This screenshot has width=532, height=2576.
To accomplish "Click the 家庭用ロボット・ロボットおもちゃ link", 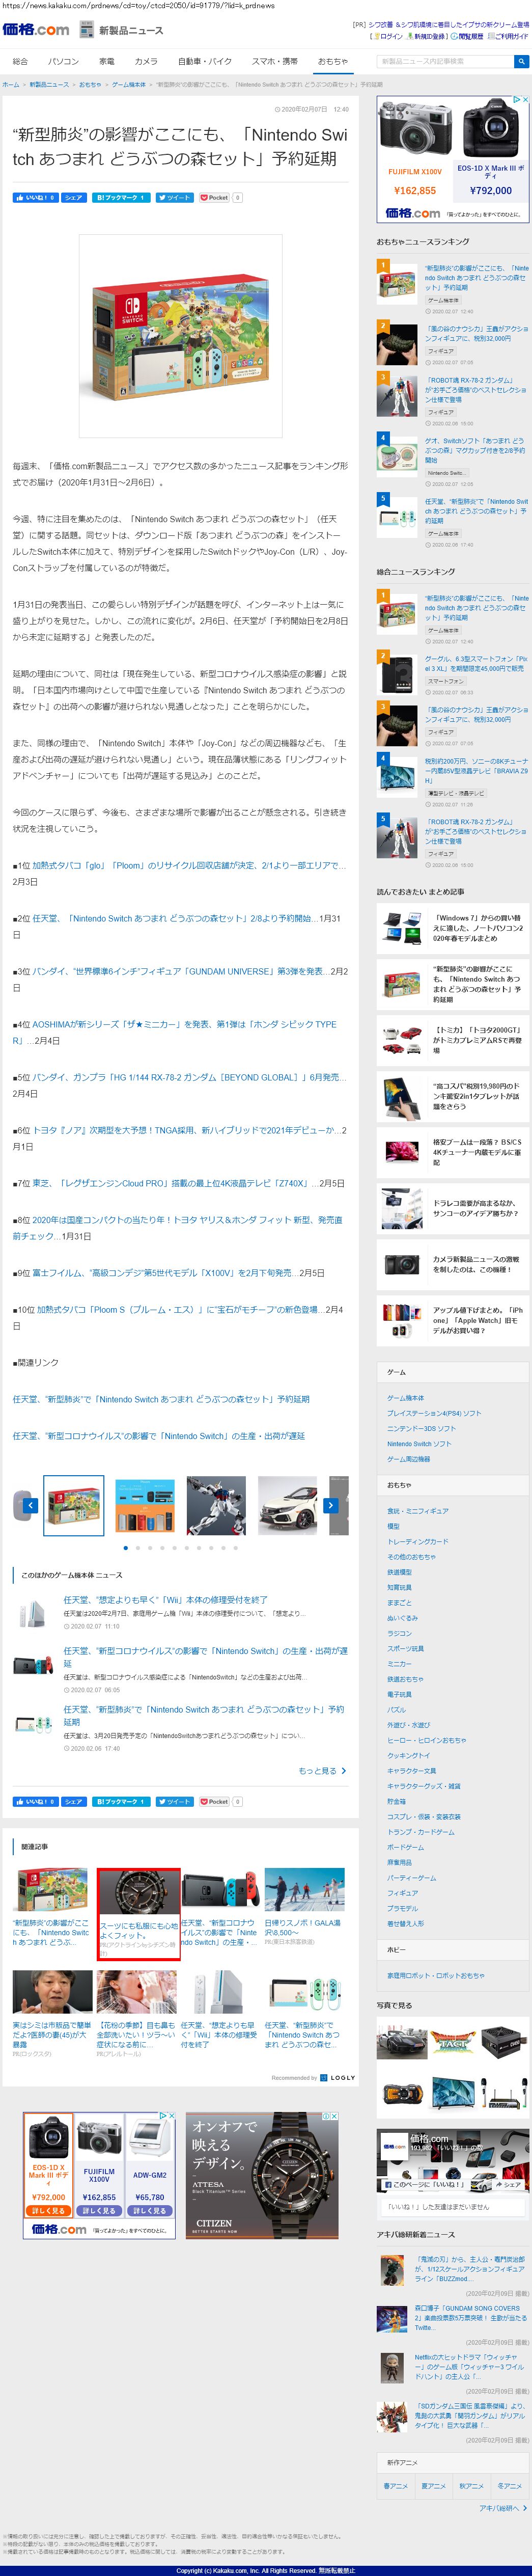I will pyautogui.click(x=436, y=1975).
